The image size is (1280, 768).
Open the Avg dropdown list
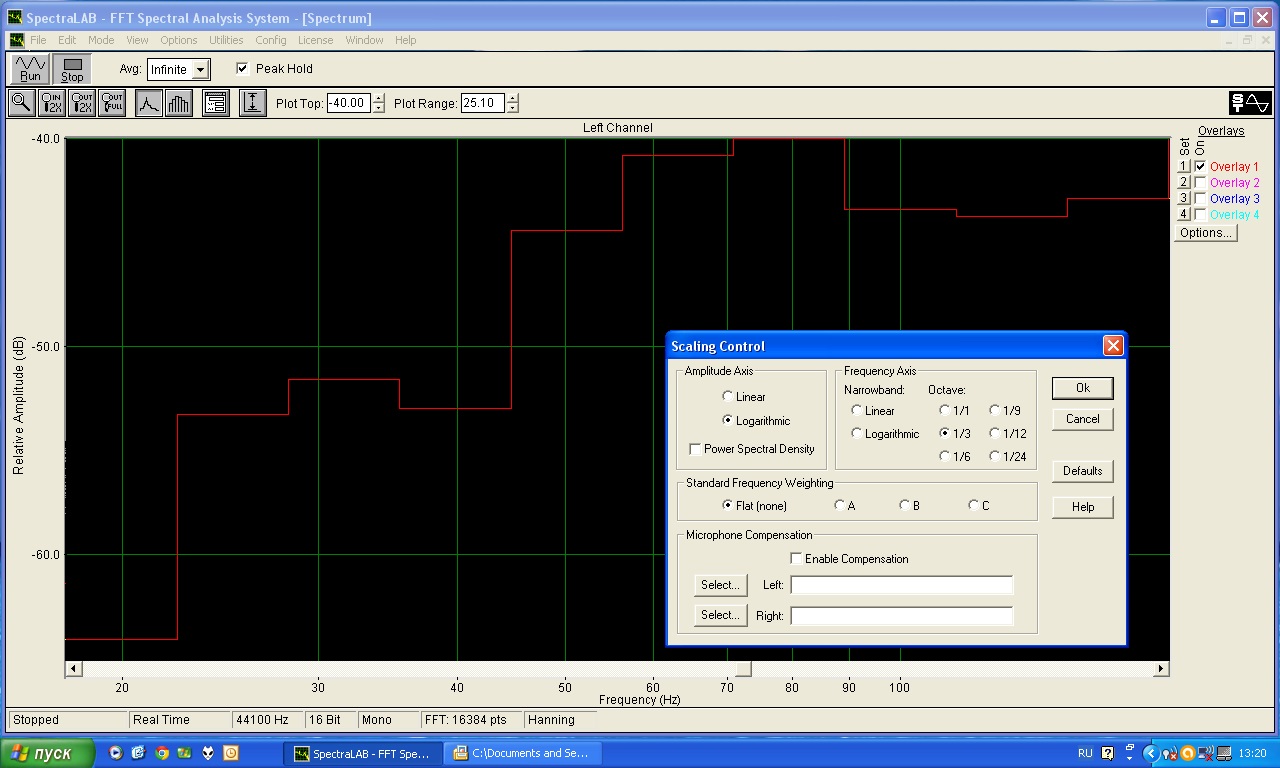200,70
